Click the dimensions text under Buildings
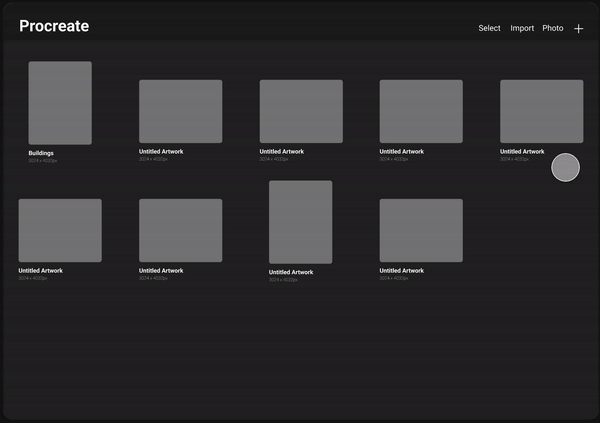The height and width of the screenshot is (423, 600). (42, 161)
